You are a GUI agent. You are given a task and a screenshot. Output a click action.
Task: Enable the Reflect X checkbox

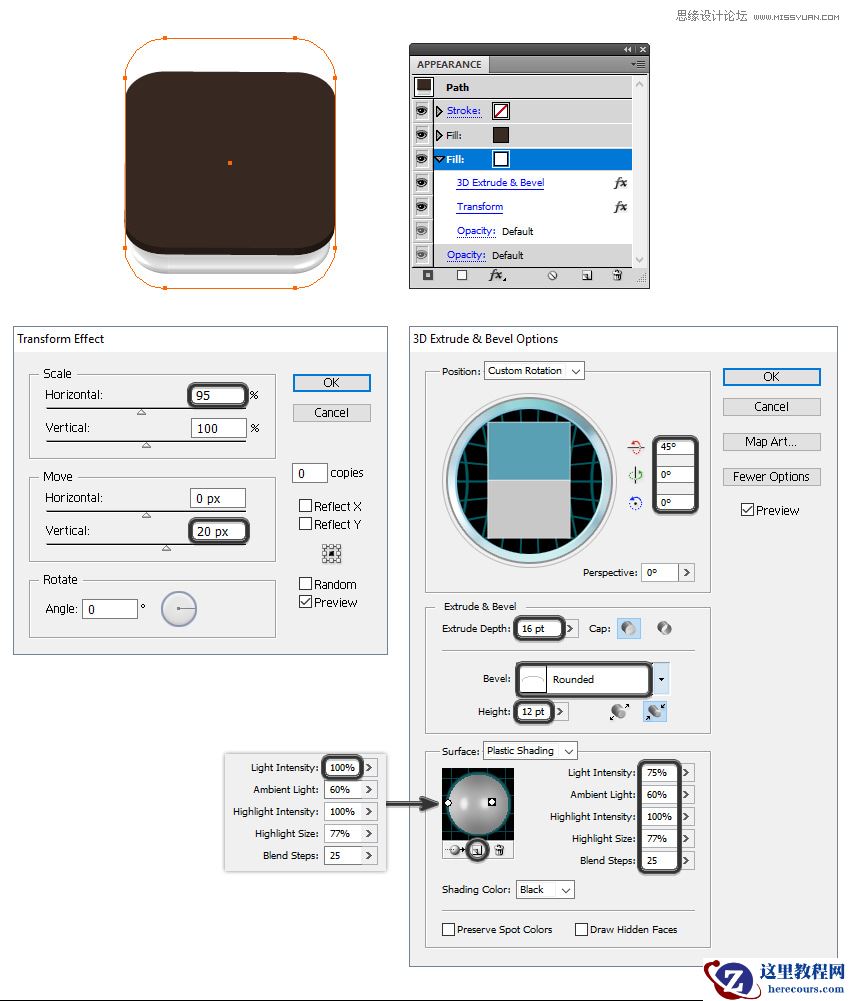(305, 506)
